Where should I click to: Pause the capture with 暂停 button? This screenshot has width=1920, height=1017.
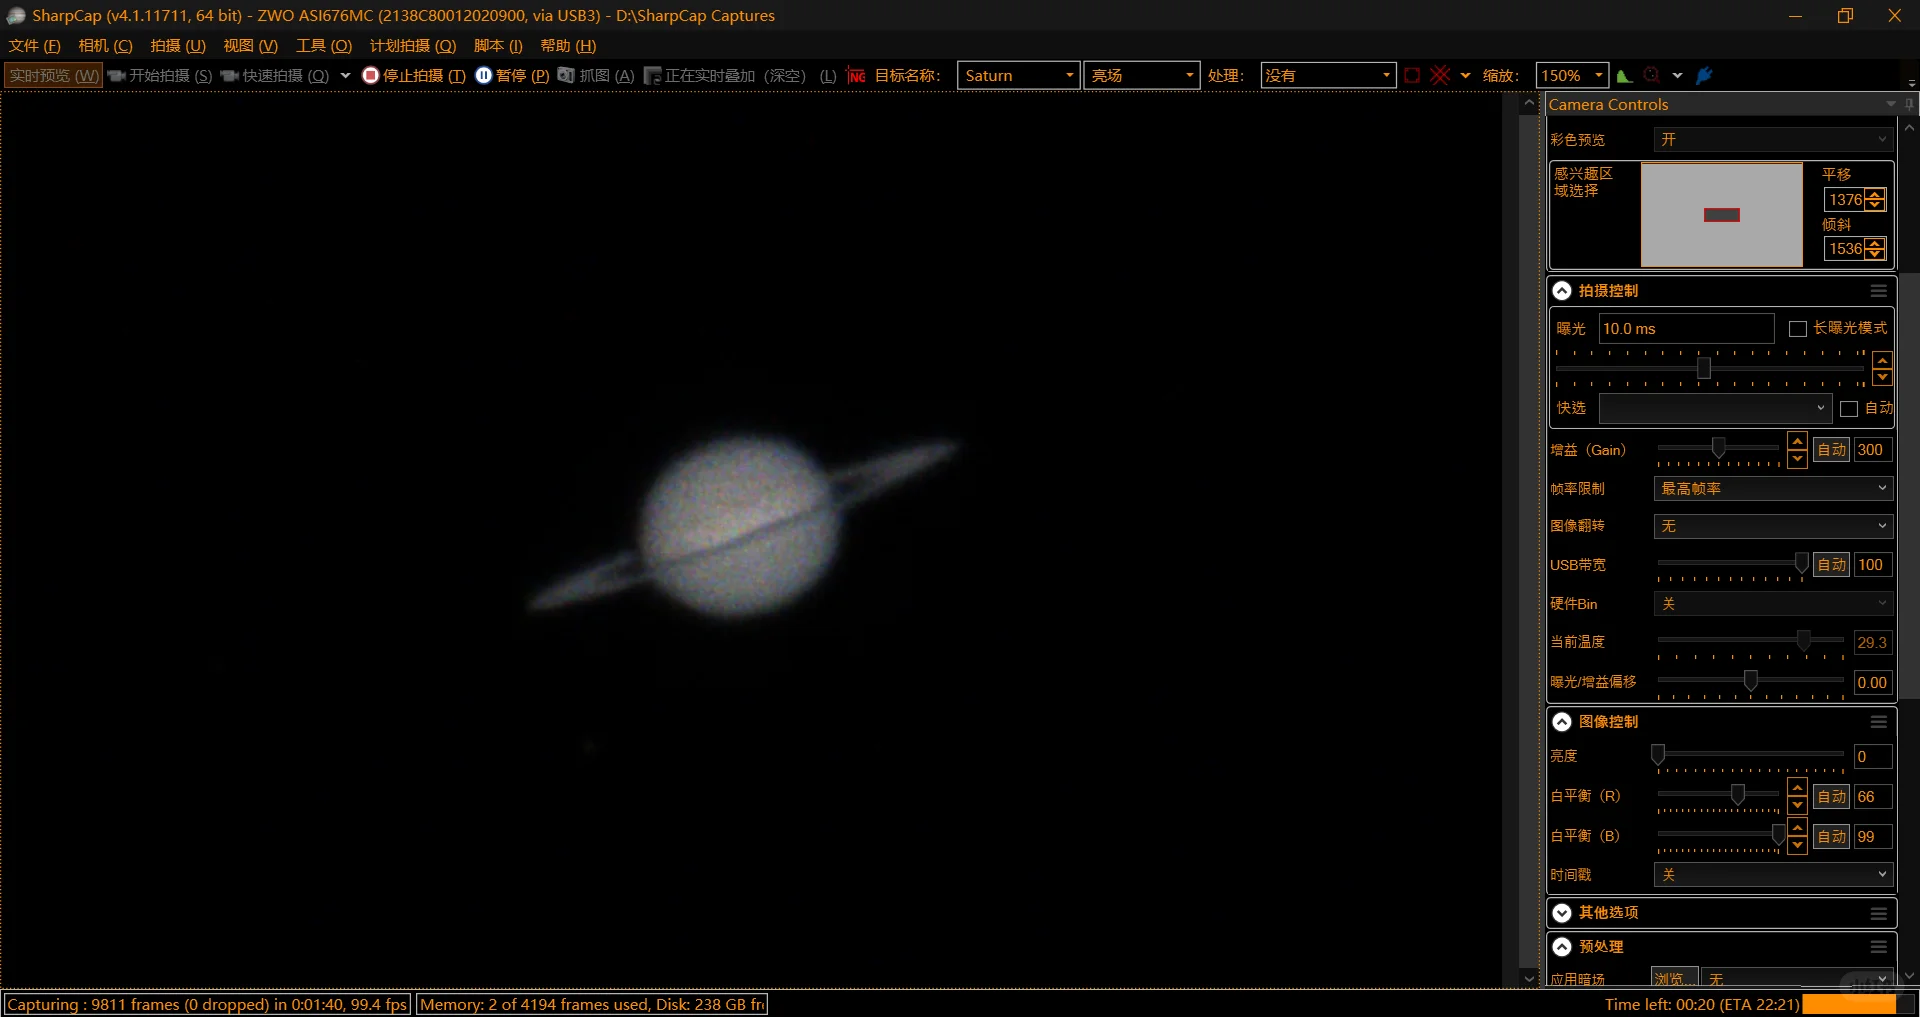(512, 75)
